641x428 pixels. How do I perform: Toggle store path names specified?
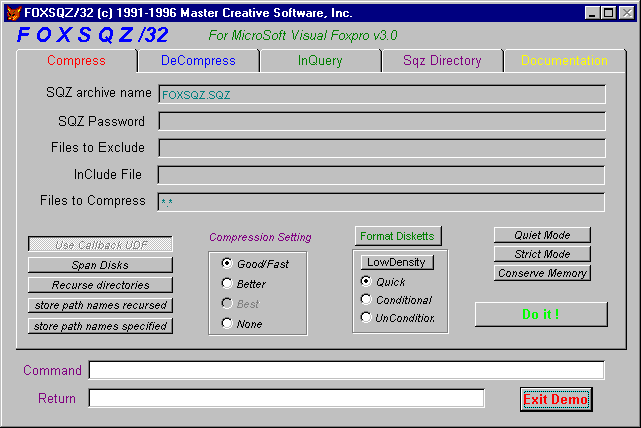coord(101,326)
